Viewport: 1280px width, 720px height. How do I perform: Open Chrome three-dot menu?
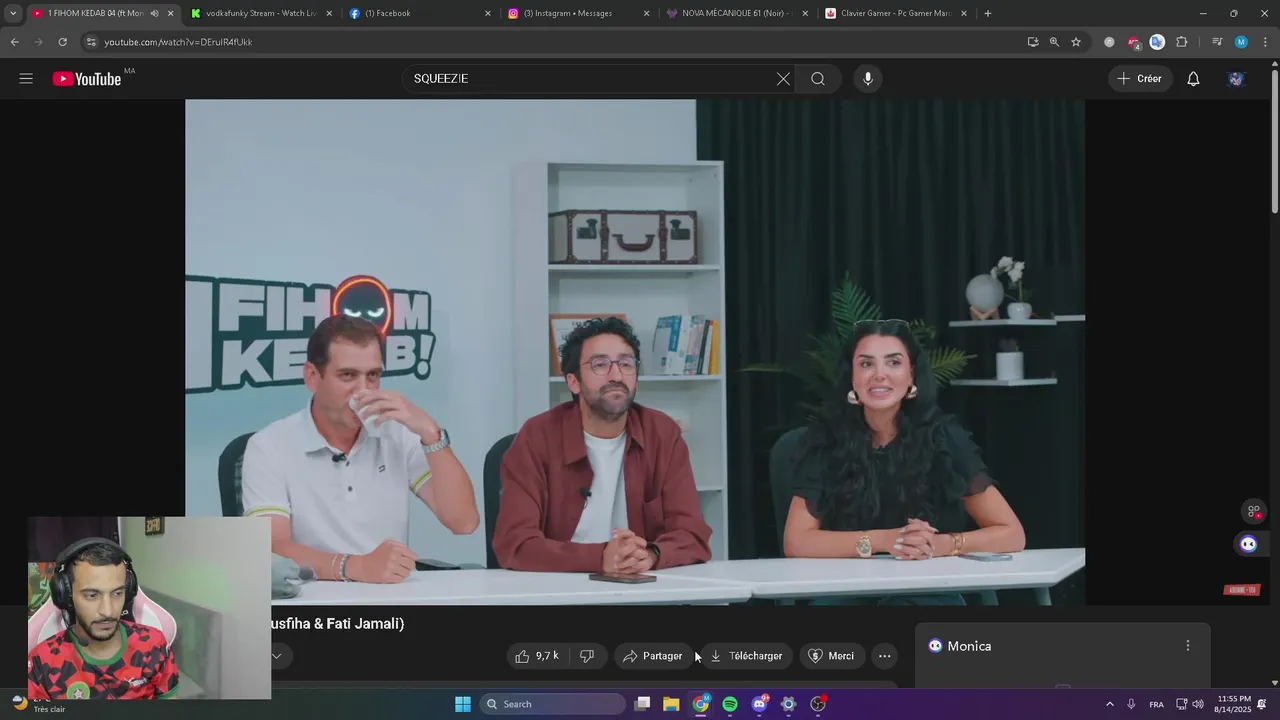pos(1265,42)
